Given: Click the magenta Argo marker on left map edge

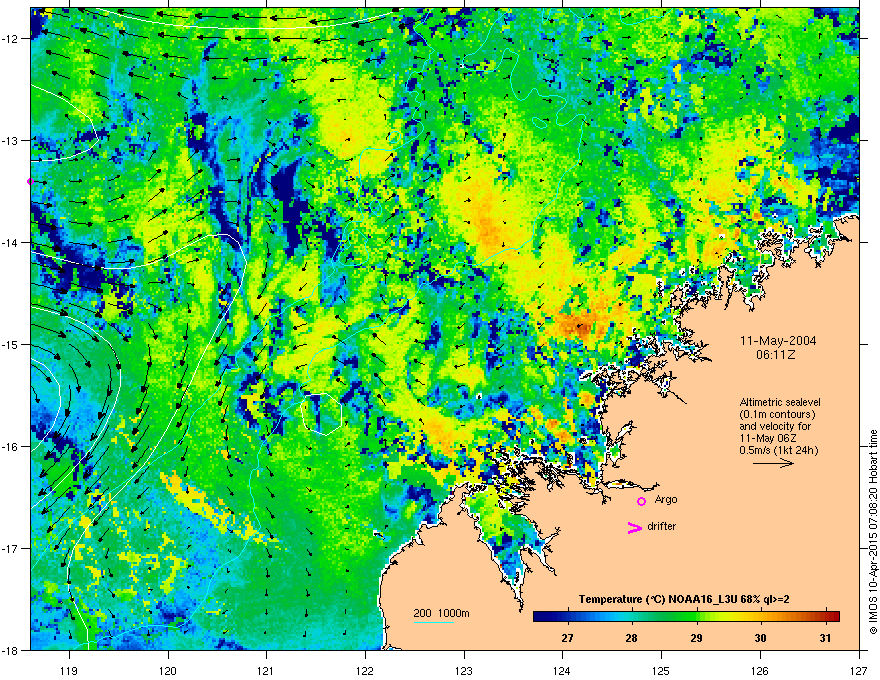Looking at the screenshot, I should [31, 181].
